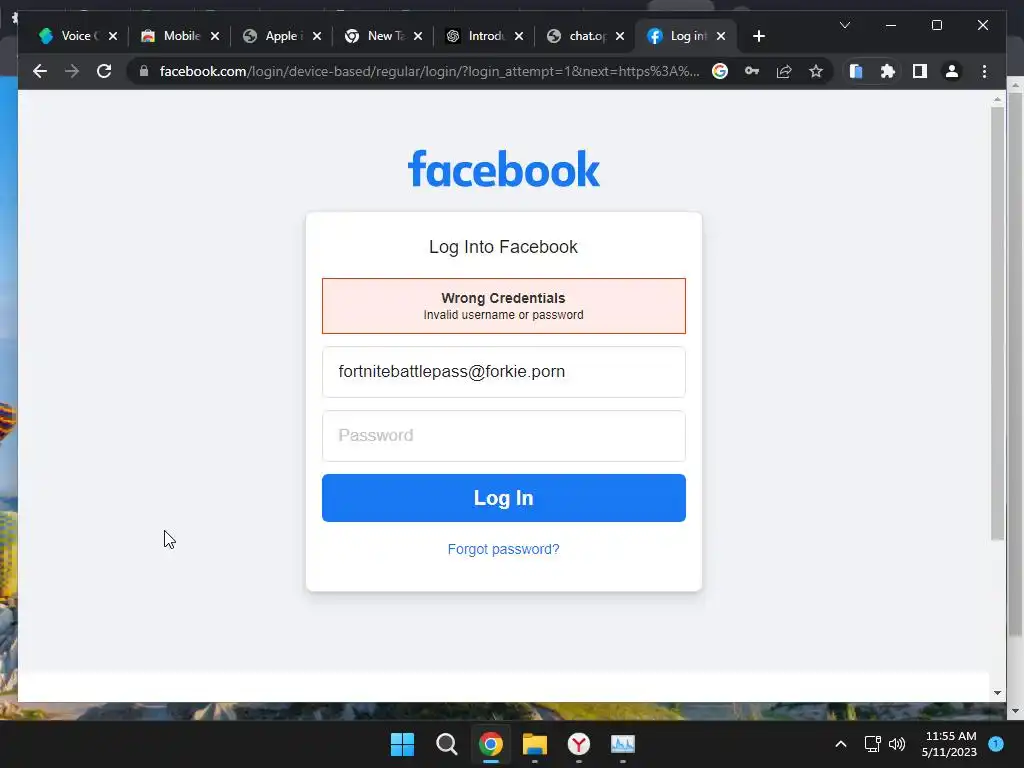Show hidden system tray icons
This screenshot has height=768, width=1024.
840,744
